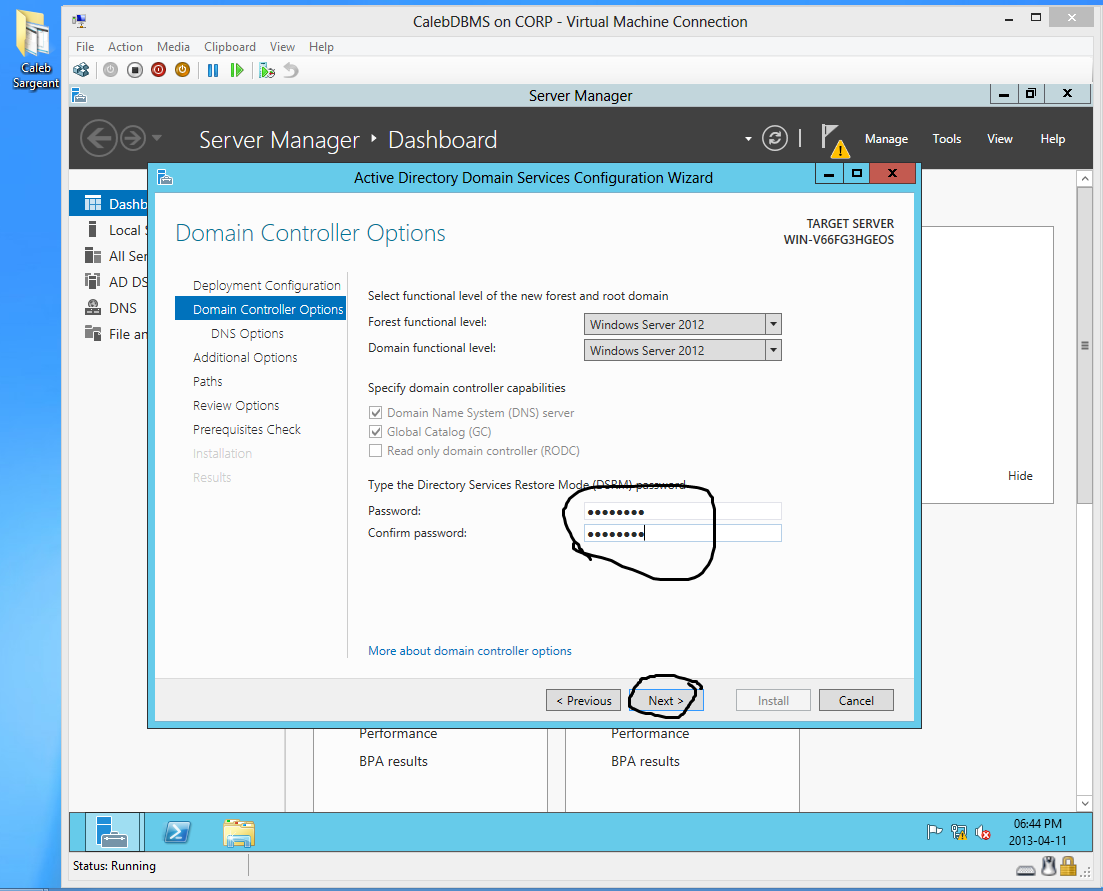This screenshot has width=1103, height=891.
Task: Open the notifications flag with warning
Action: [x=834, y=140]
